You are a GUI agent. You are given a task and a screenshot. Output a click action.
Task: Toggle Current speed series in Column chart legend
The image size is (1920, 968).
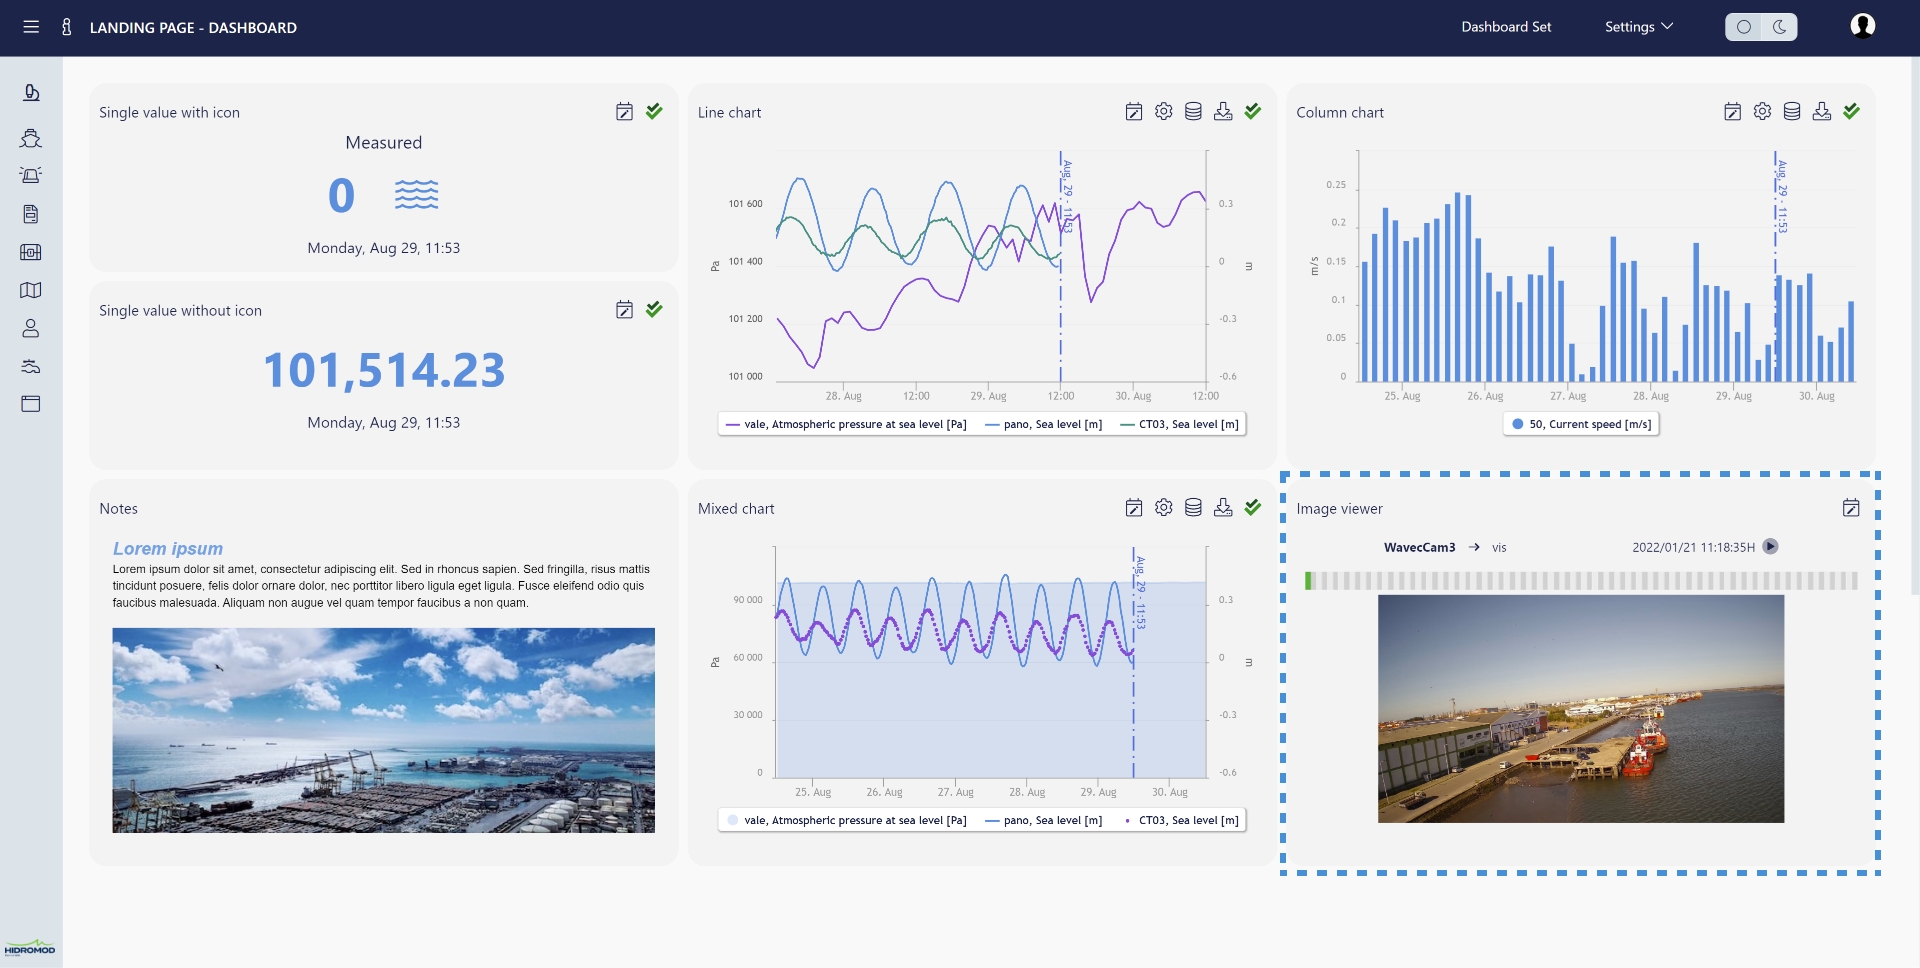coord(1581,425)
